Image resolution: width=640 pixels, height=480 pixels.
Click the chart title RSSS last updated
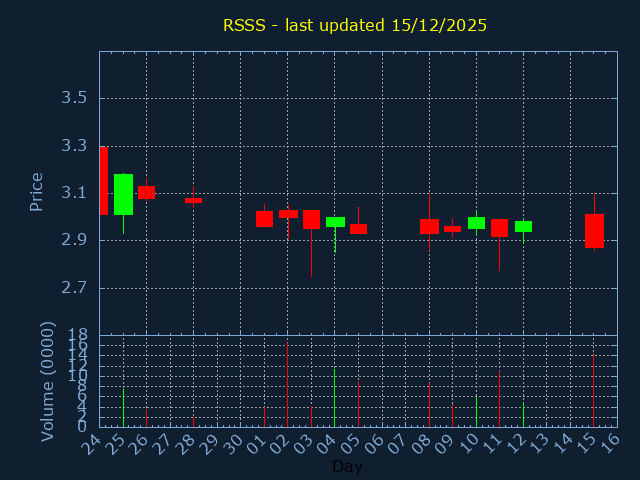[355, 25]
